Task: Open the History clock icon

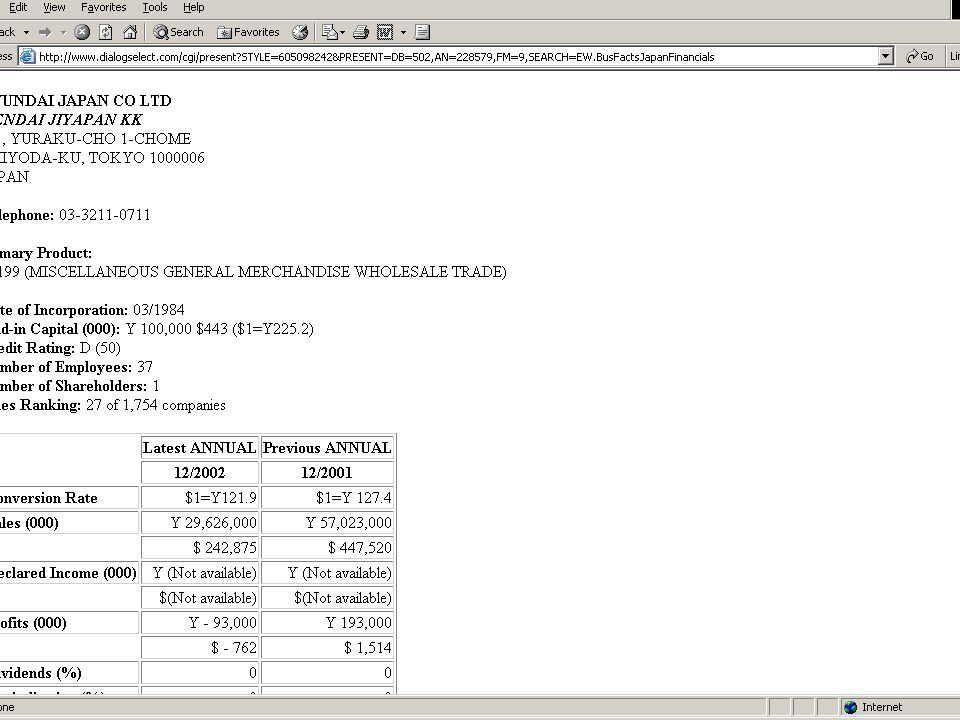Action: 300,32
